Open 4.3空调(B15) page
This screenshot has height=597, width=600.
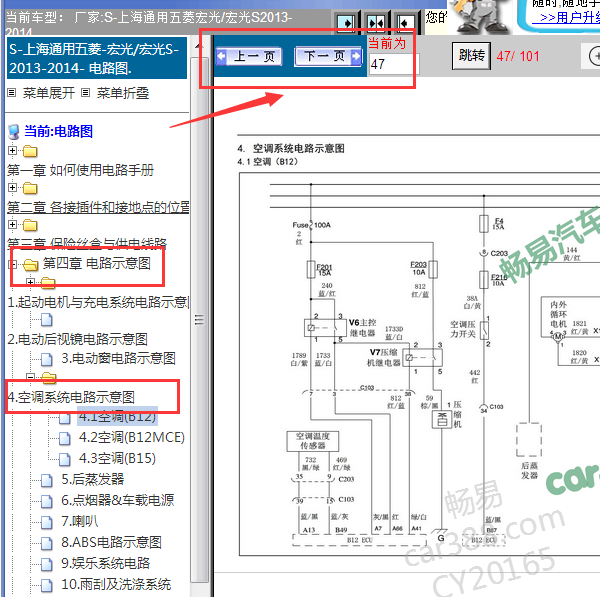[117, 458]
